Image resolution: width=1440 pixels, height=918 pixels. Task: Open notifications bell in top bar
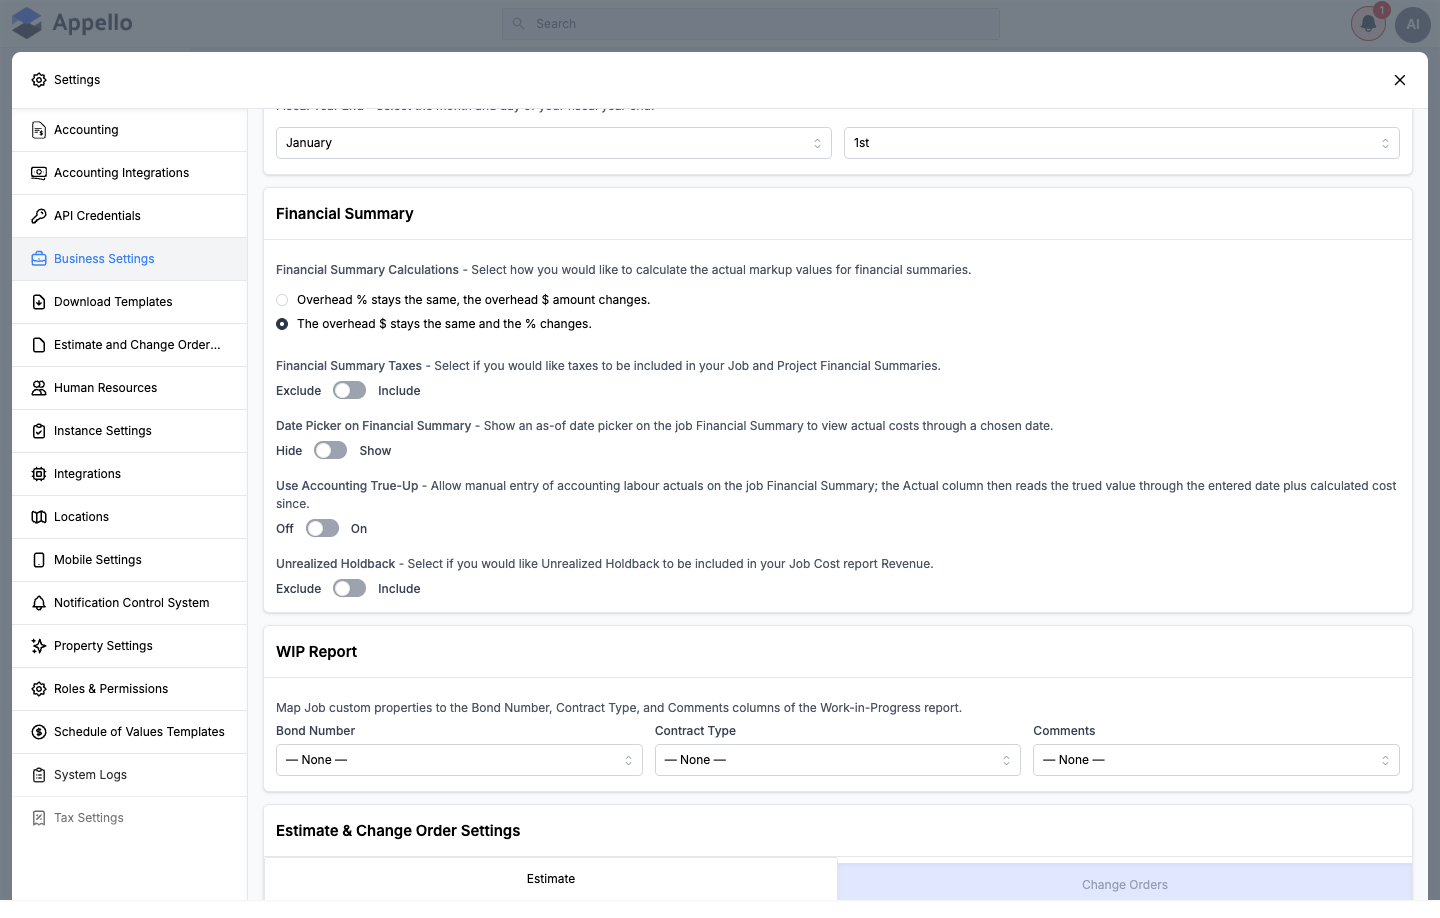pos(1368,24)
